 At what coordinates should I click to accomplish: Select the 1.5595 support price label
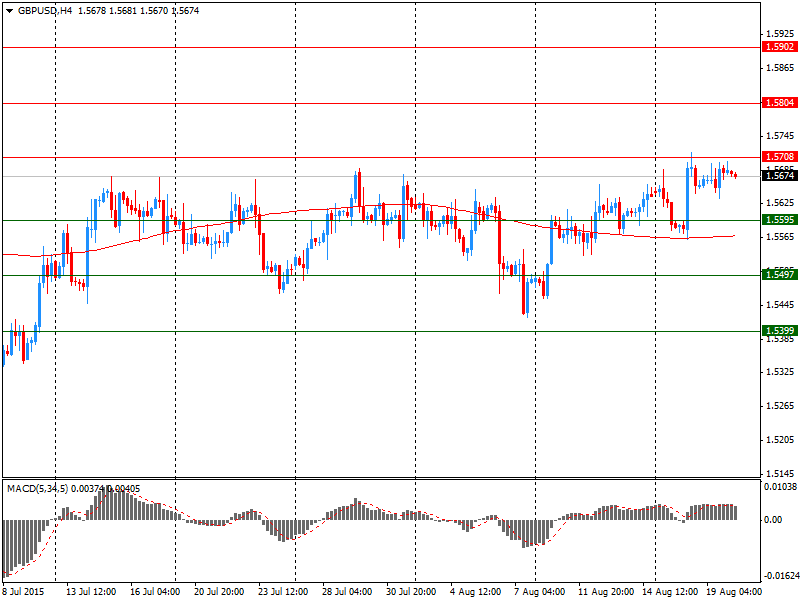click(x=779, y=220)
